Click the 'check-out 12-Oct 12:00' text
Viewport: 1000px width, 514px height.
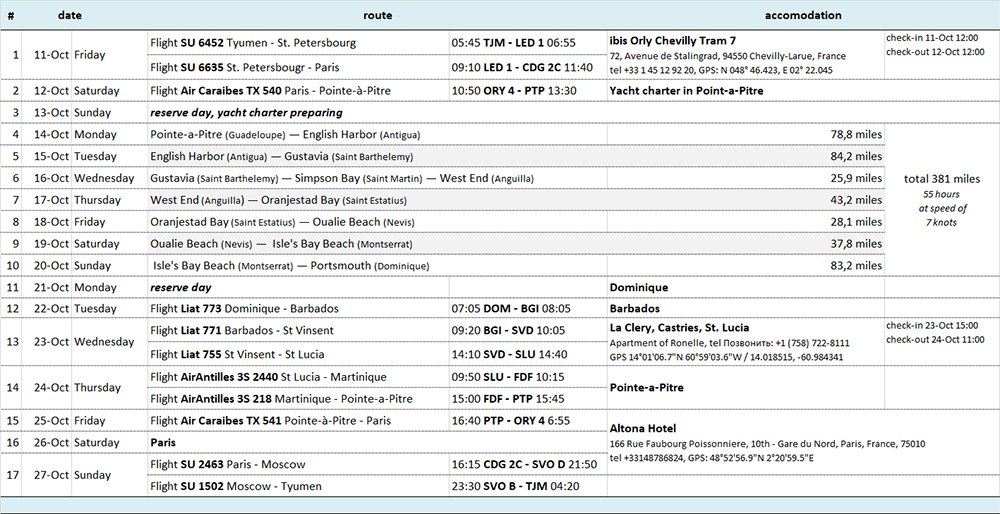(x=935, y=52)
